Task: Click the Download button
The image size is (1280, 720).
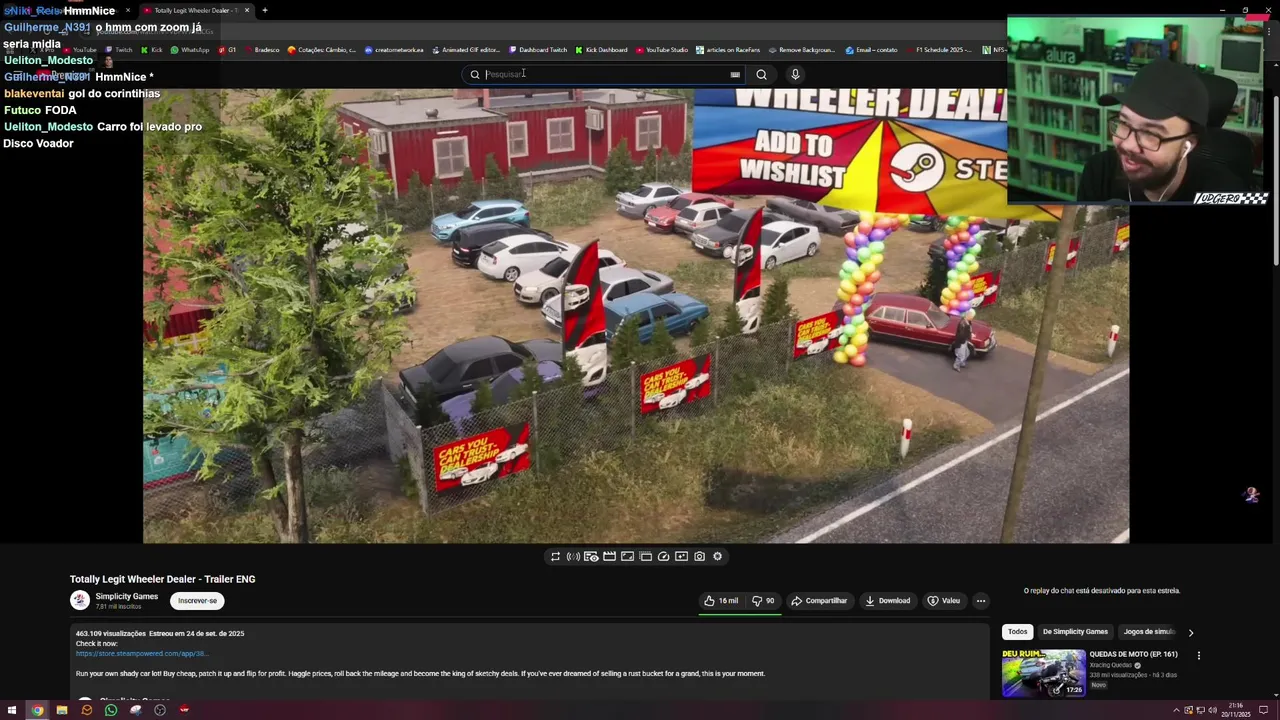Action: point(888,601)
